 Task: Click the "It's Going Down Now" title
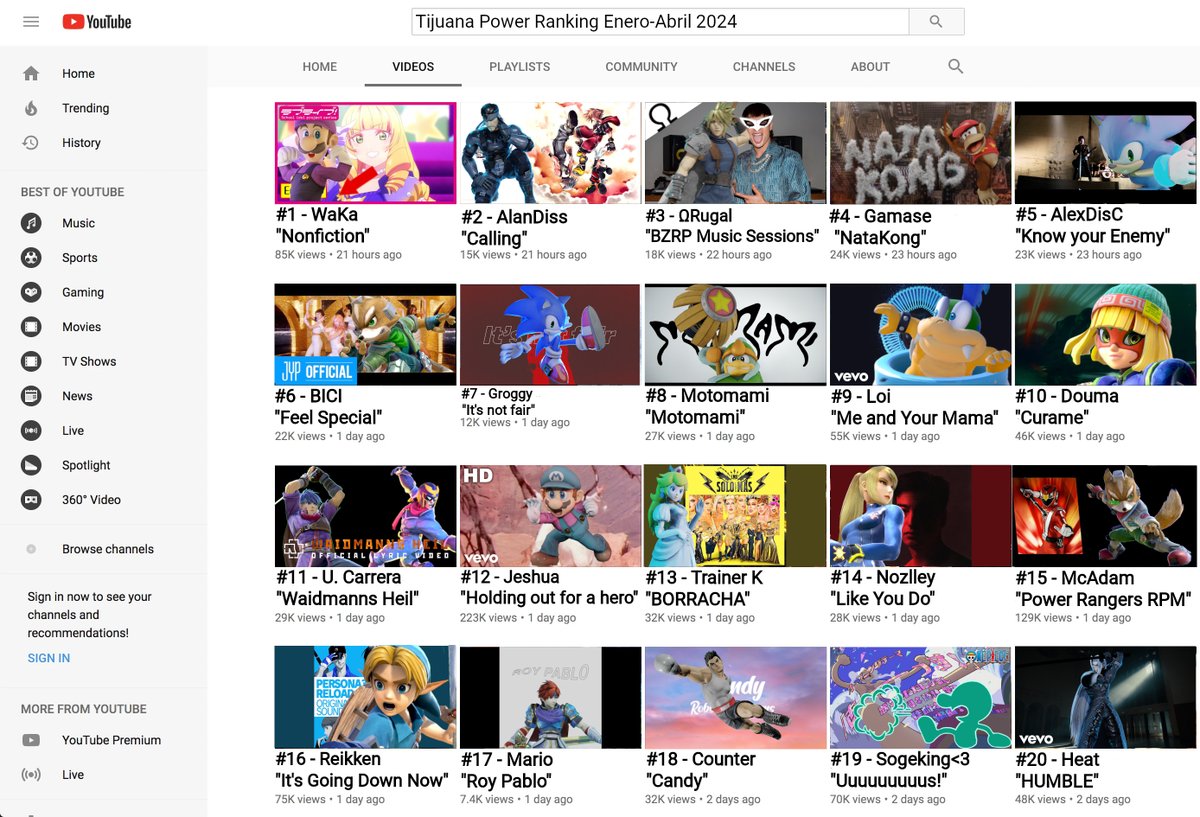click(362, 781)
